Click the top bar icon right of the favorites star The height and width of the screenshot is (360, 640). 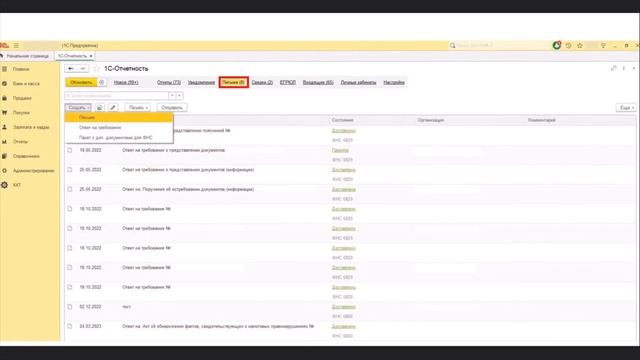pyautogui.click(x=603, y=46)
